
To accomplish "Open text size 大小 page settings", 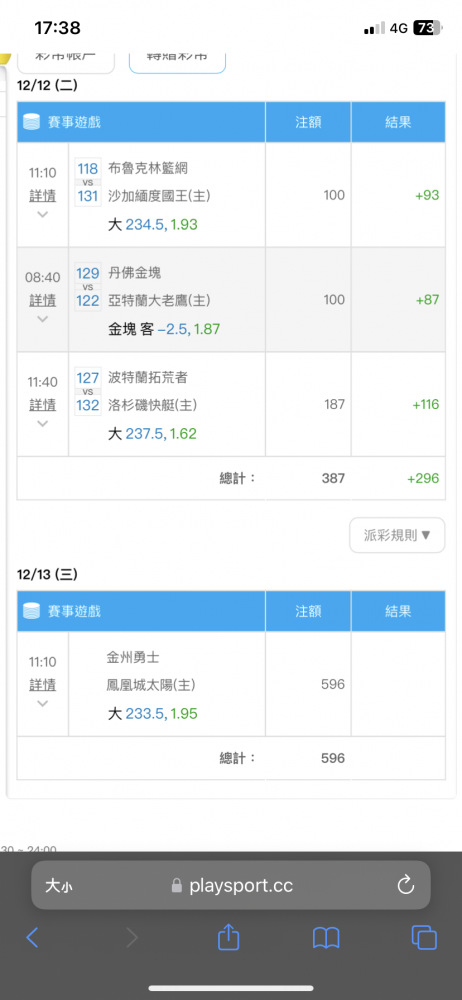I will (x=57, y=885).
